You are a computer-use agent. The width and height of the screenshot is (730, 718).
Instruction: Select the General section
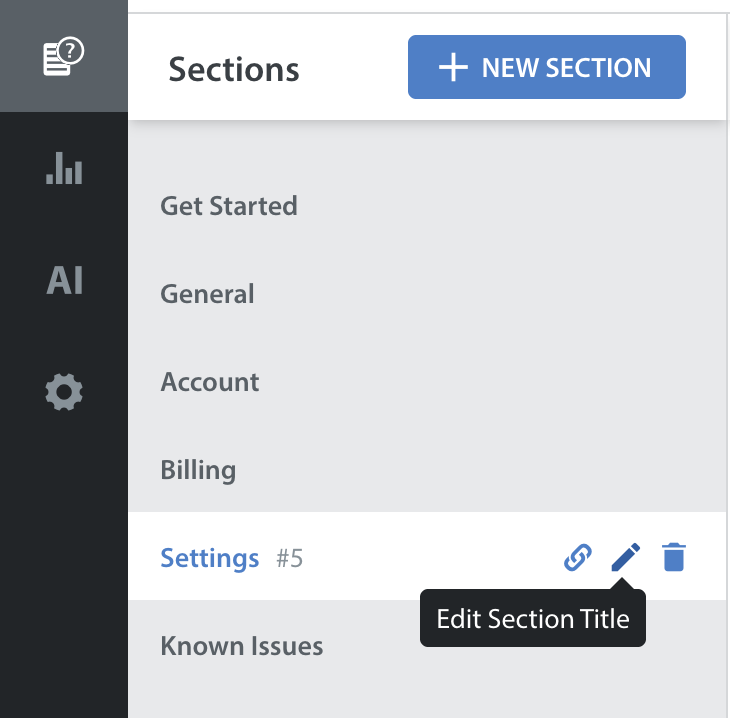pyautogui.click(x=207, y=294)
